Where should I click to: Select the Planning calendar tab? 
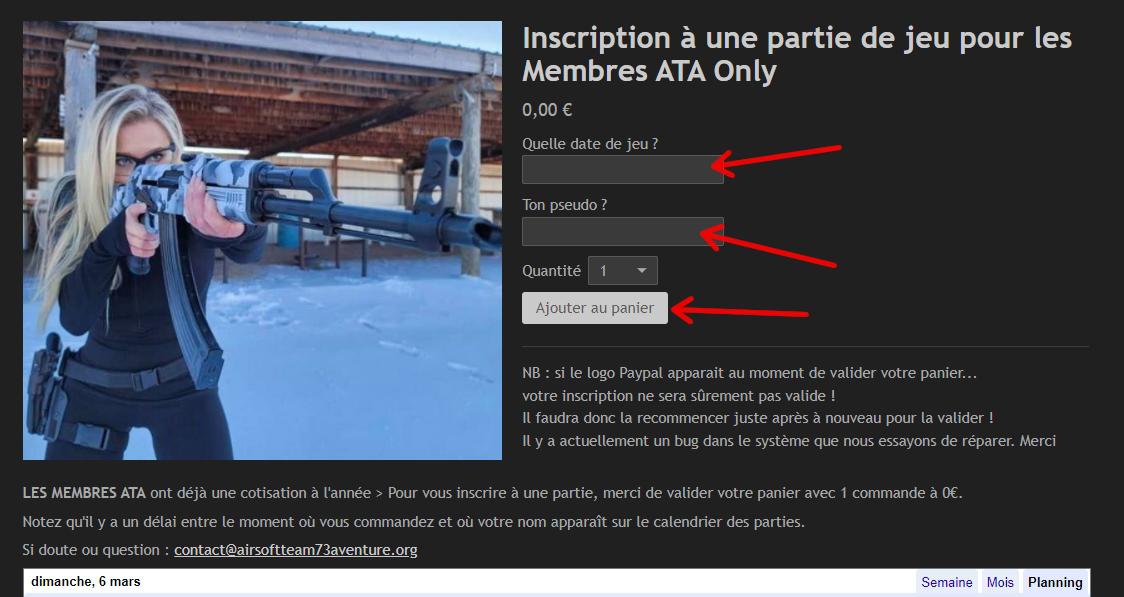tap(1054, 582)
